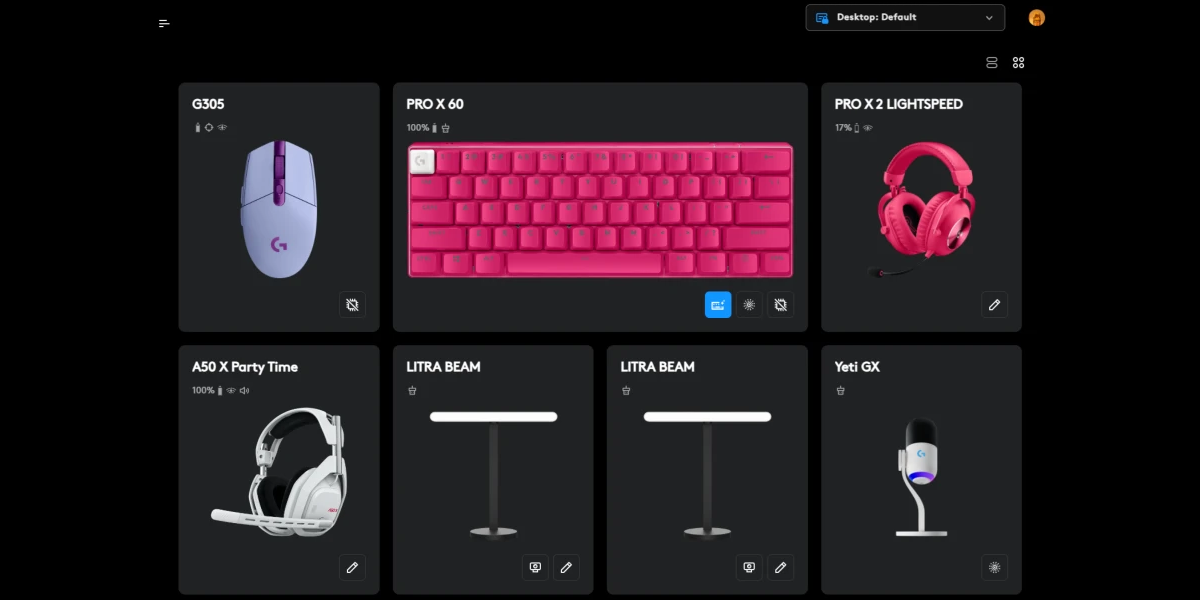Click second LITRA BEAM camera icon
1200x600 pixels.
coord(750,567)
